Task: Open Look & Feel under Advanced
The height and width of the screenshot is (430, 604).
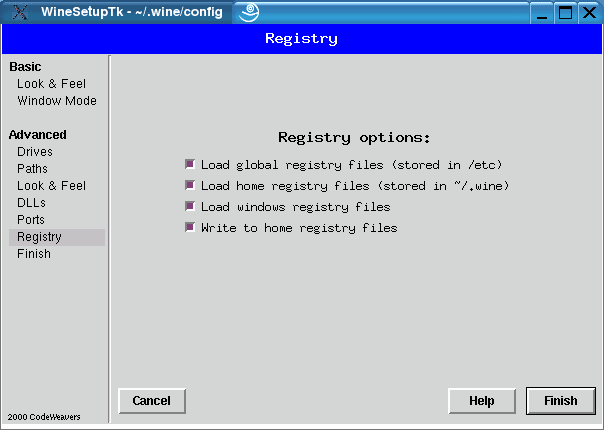Action: (51, 186)
